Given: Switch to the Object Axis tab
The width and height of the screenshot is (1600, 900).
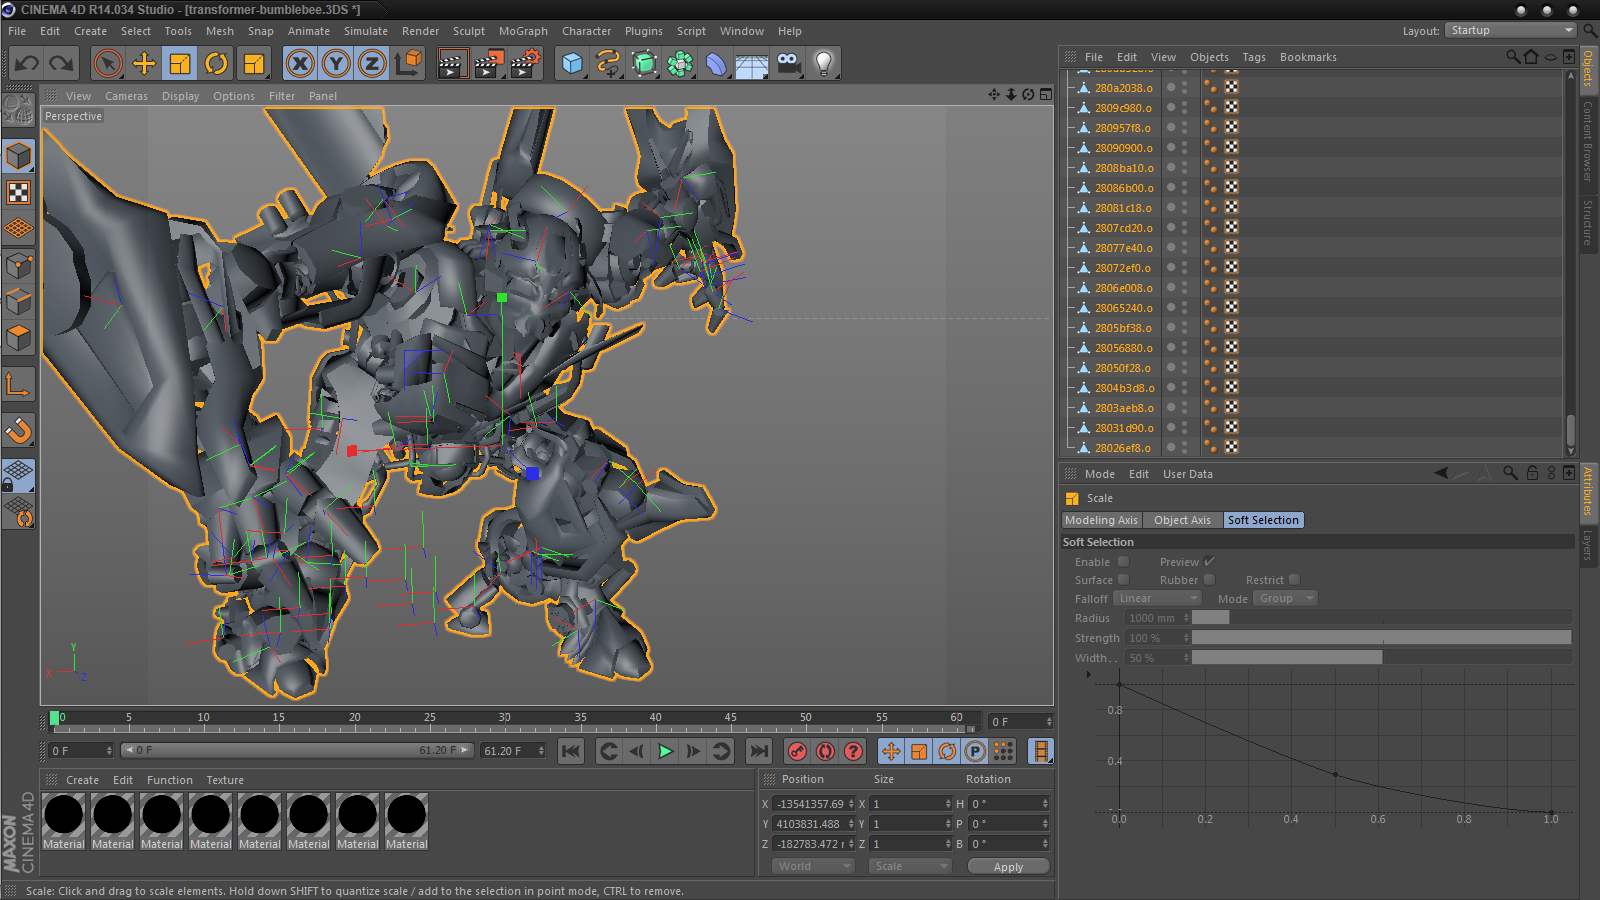Looking at the screenshot, I should (1182, 520).
